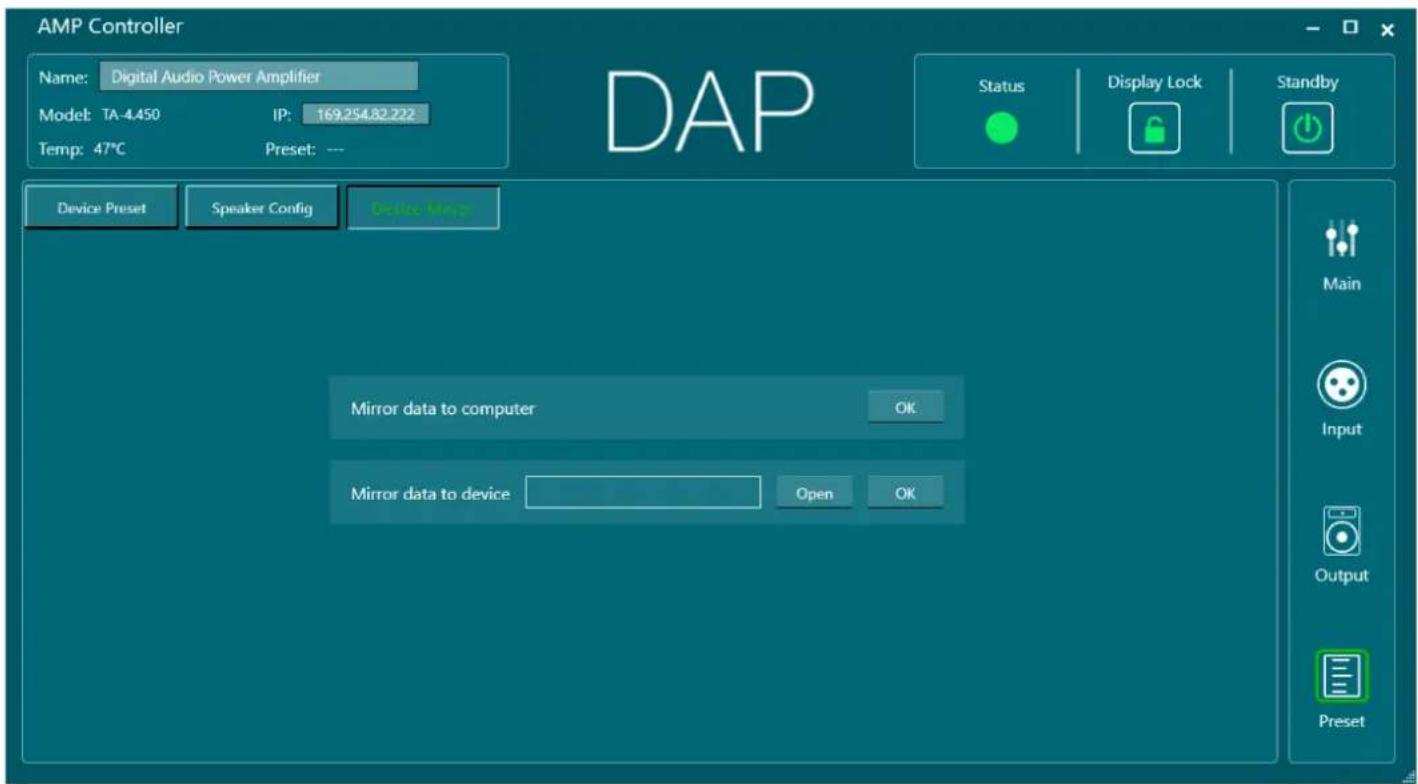Open the Output speaker section
This screenshot has width=1418, height=784.
click(x=1341, y=545)
